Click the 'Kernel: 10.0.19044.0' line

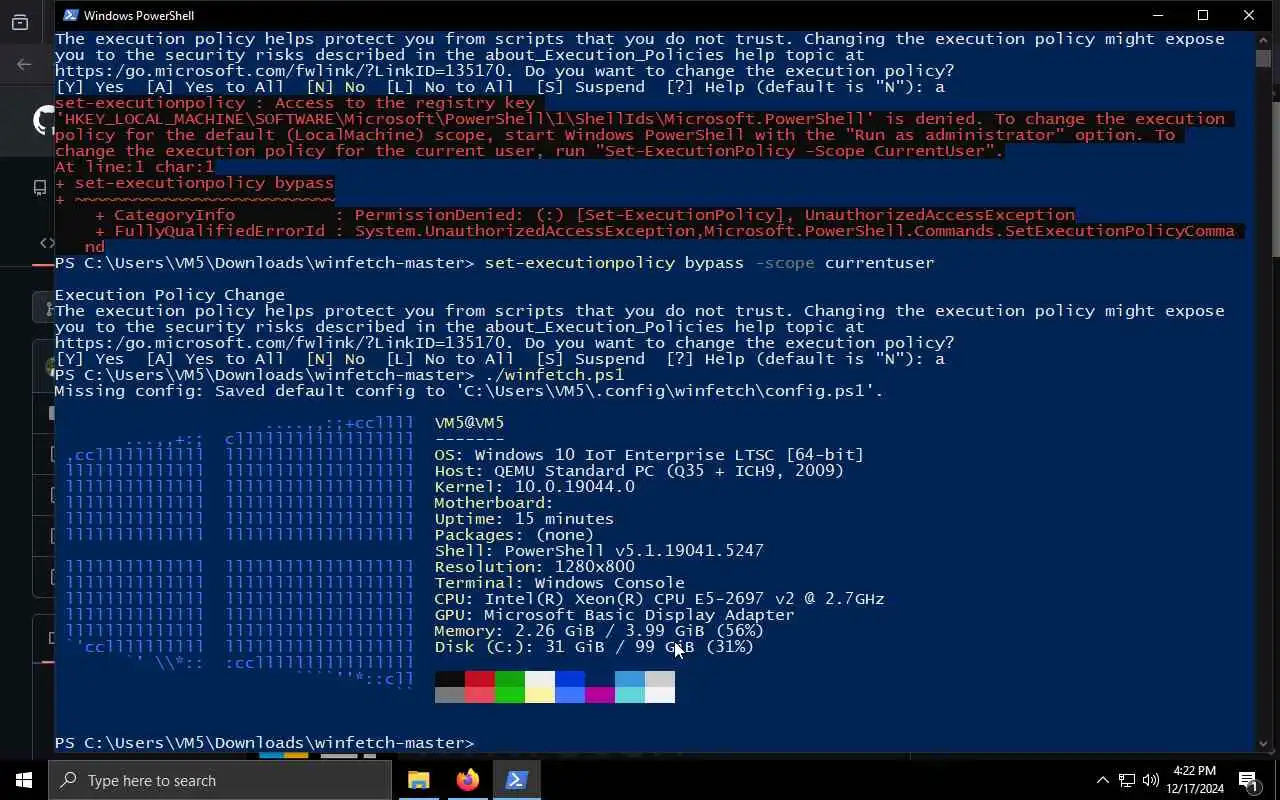click(x=534, y=487)
